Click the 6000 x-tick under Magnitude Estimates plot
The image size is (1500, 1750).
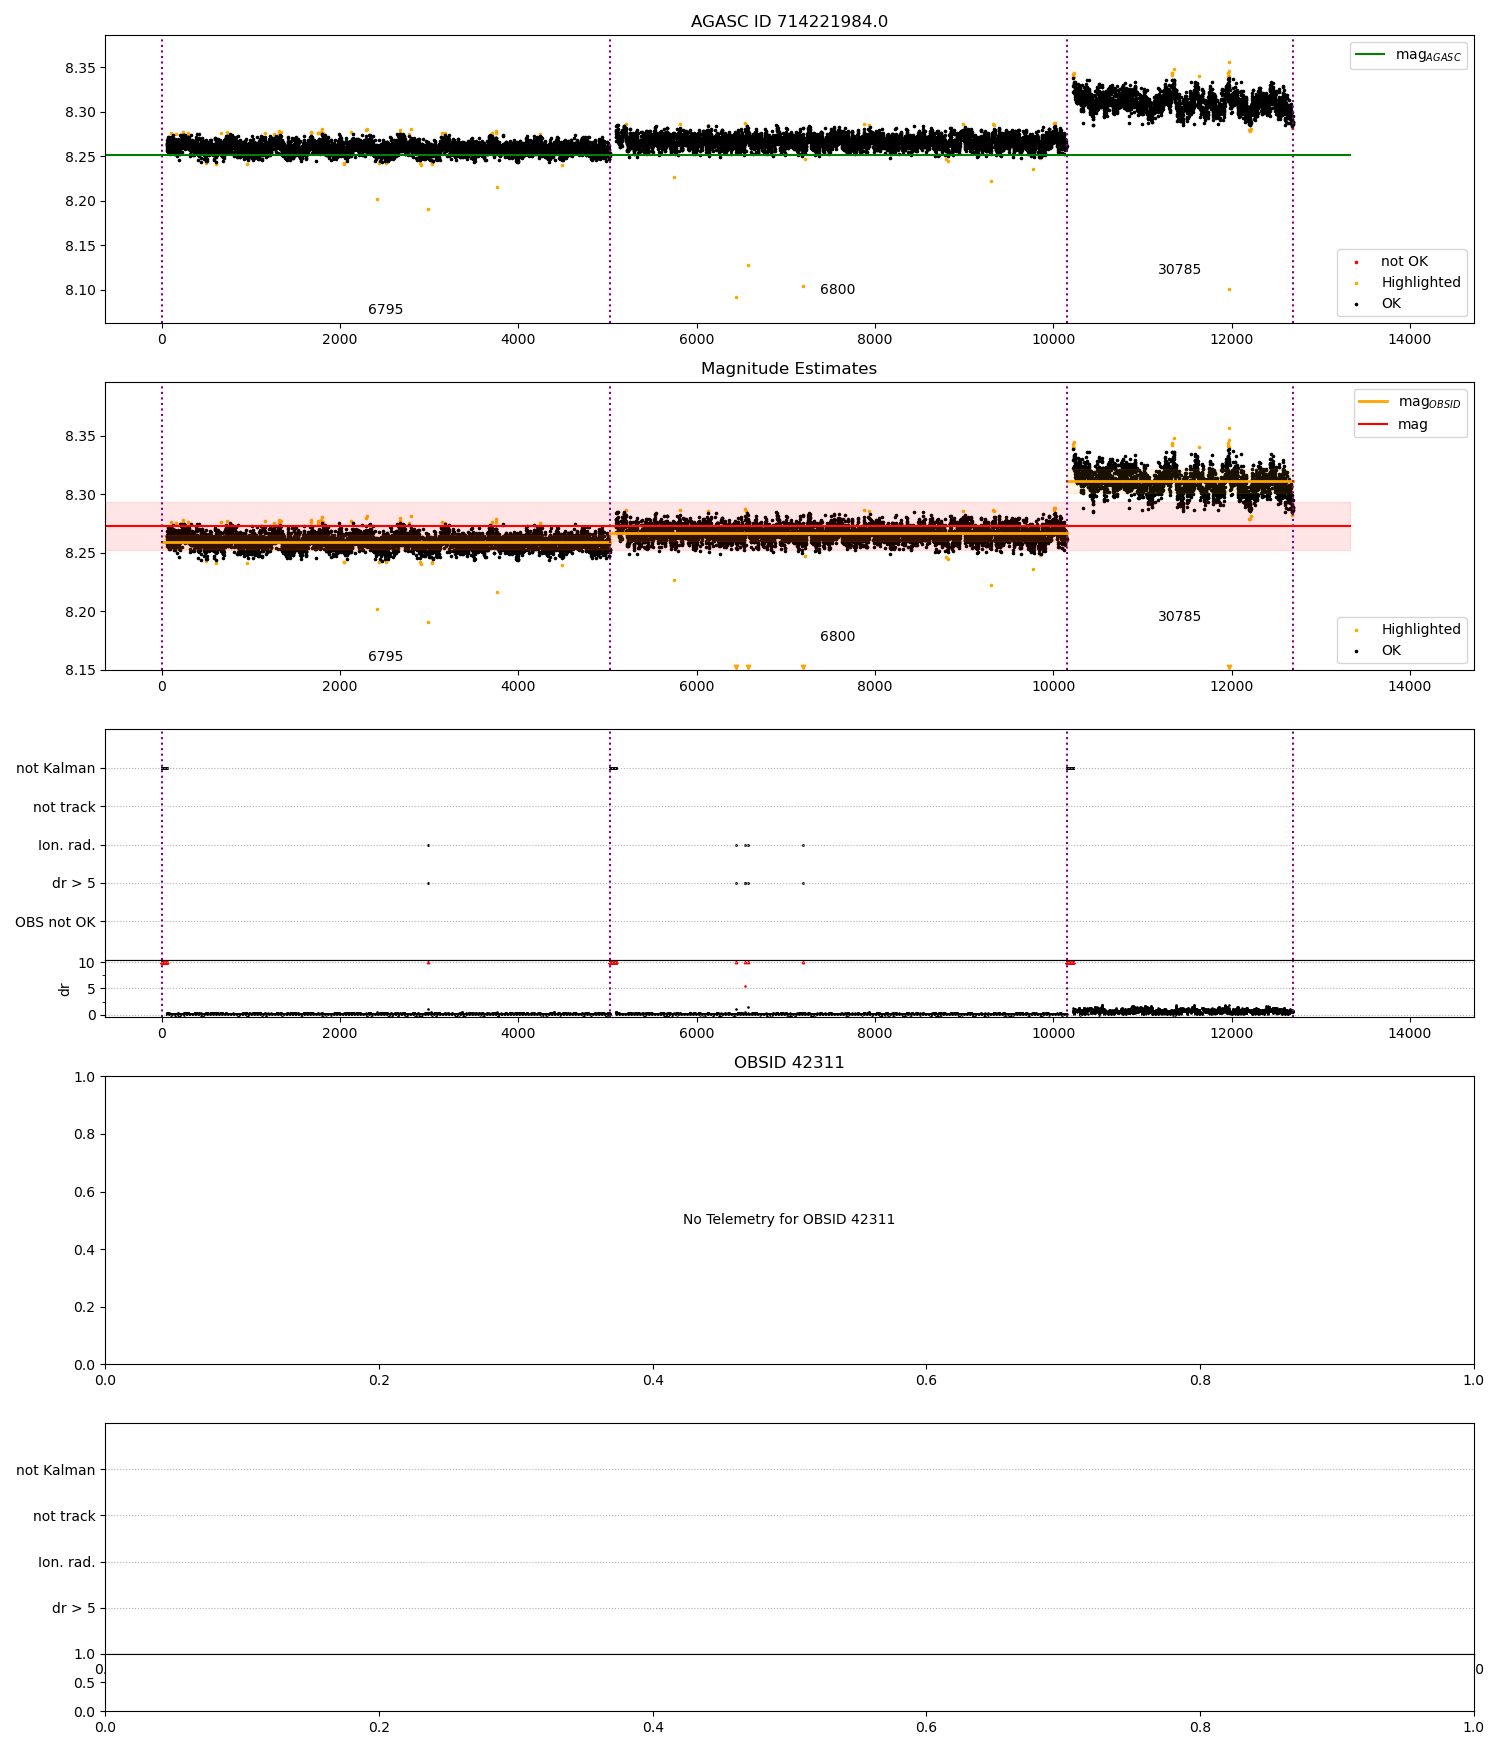click(697, 687)
